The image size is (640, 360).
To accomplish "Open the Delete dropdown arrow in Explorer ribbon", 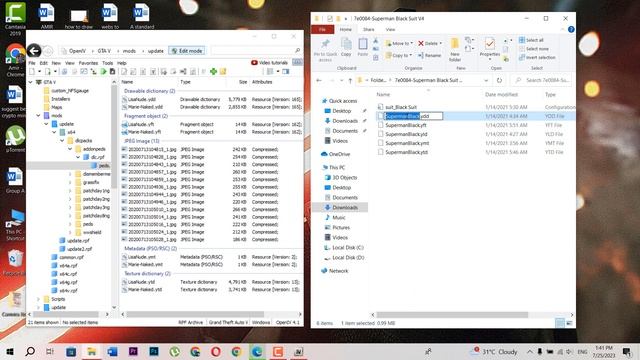I will click(440, 43).
